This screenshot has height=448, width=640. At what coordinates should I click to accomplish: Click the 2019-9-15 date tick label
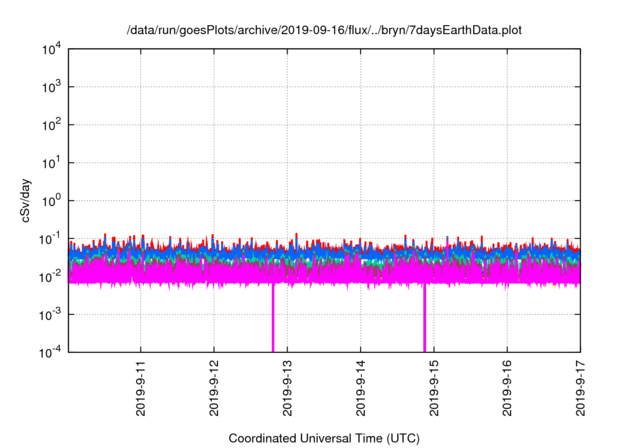(x=434, y=388)
